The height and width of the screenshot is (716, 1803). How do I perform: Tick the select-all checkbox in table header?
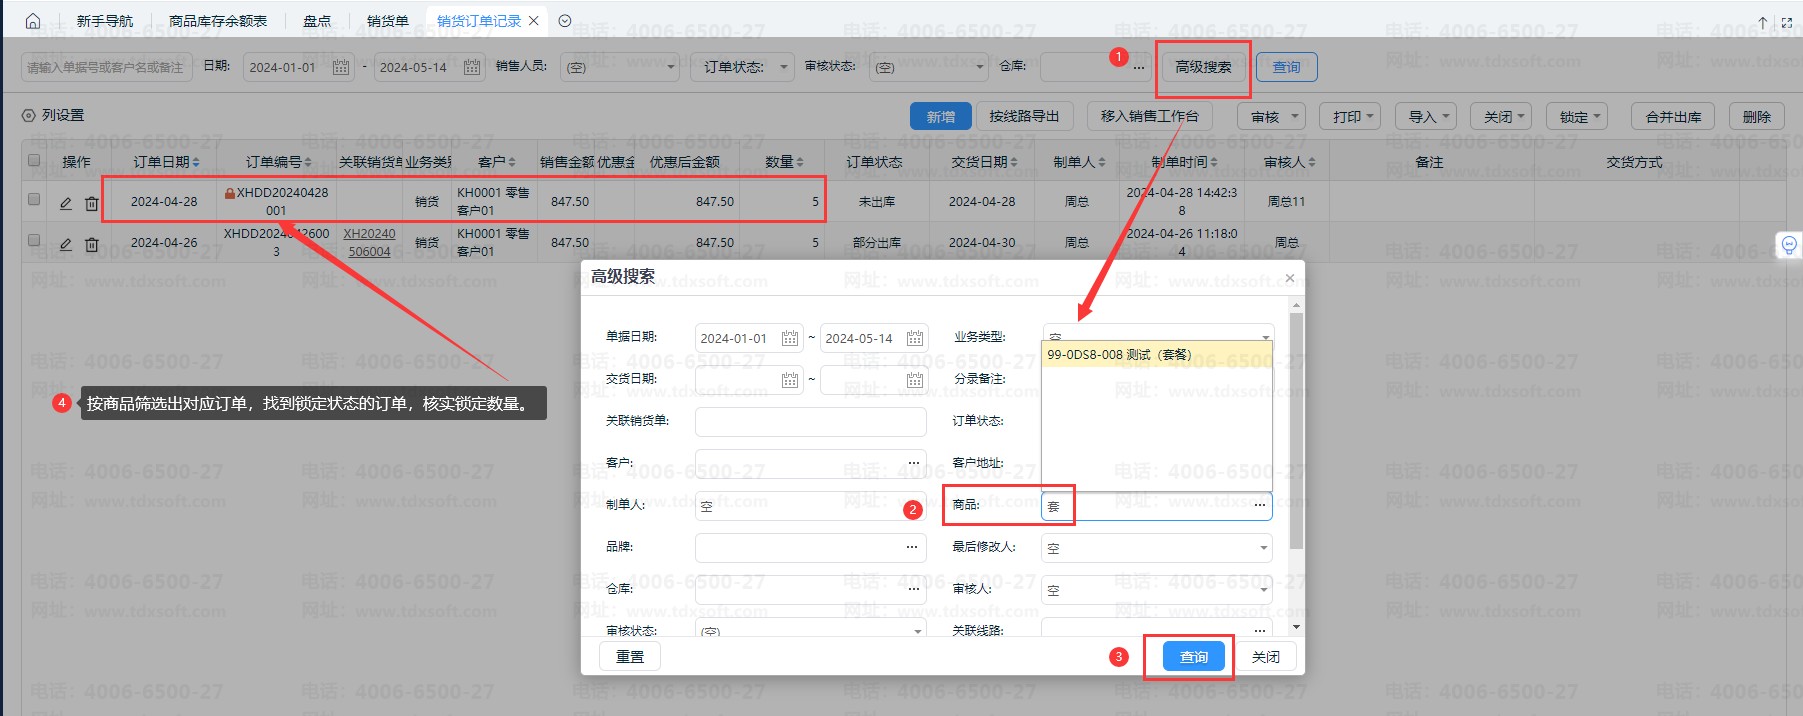34,160
